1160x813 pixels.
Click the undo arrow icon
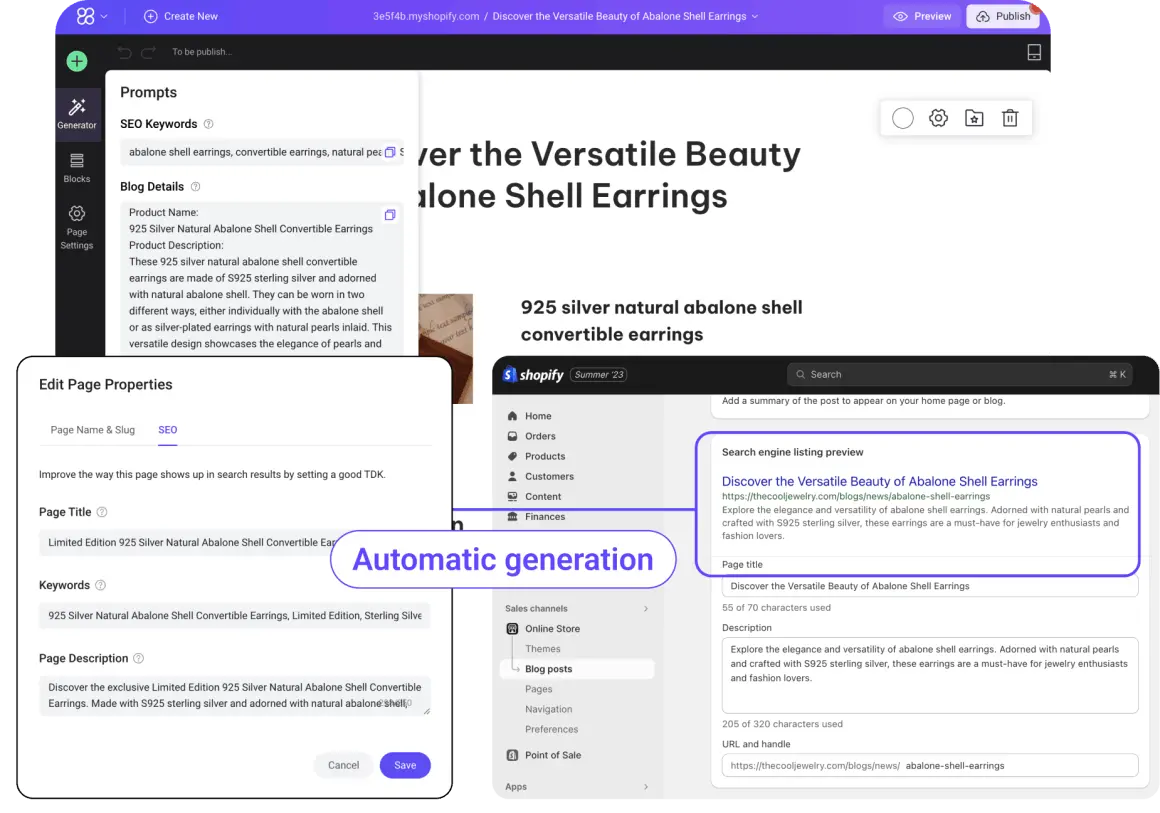click(x=125, y=52)
